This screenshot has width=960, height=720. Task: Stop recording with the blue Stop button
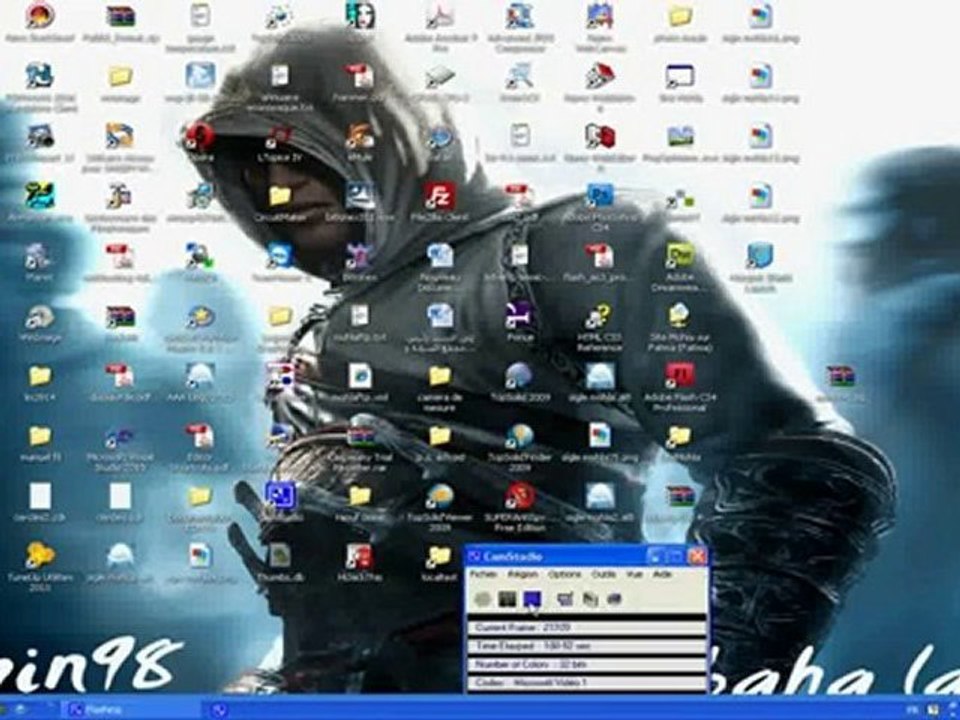[532, 599]
